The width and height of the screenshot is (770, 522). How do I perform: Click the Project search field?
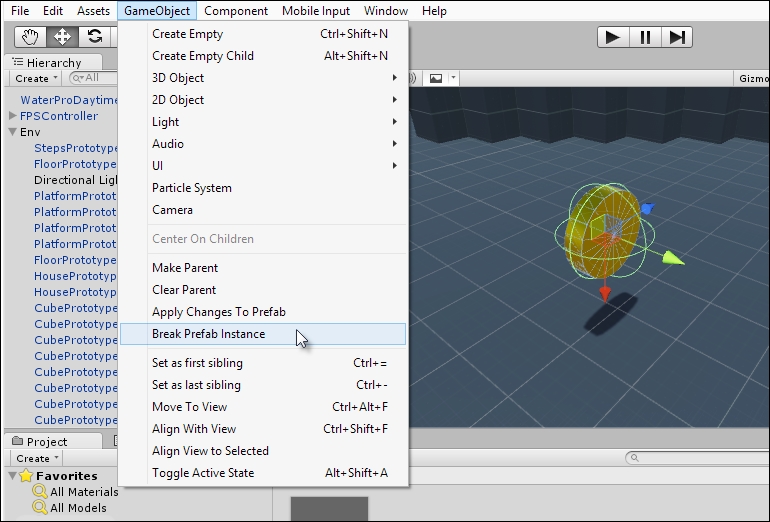click(x=695, y=458)
